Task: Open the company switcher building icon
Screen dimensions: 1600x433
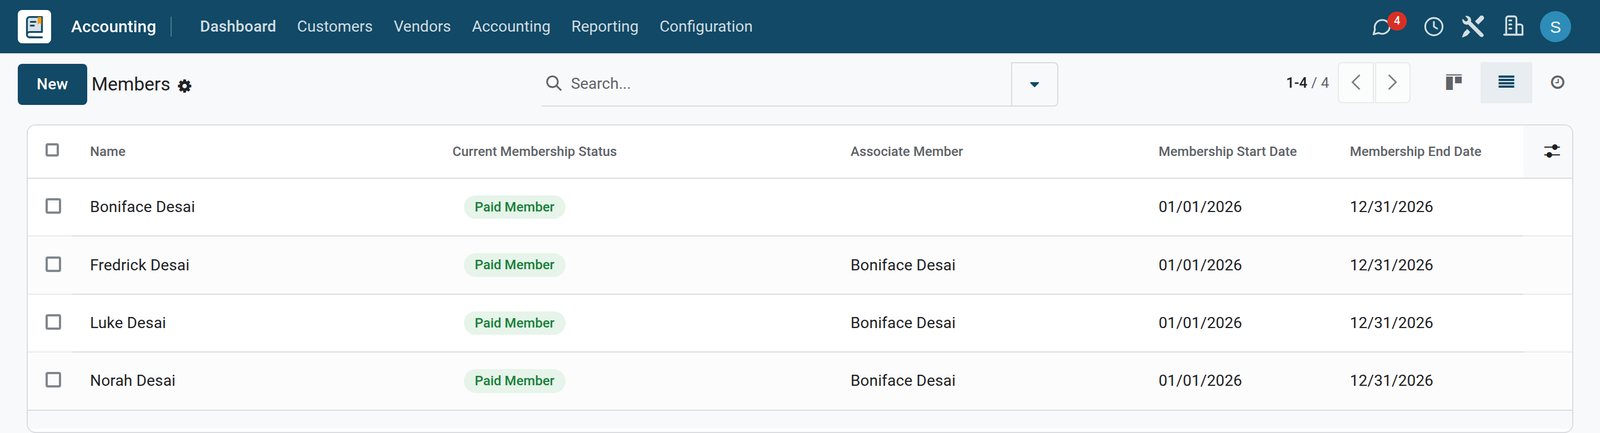Action: click(x=1514, y=27)
